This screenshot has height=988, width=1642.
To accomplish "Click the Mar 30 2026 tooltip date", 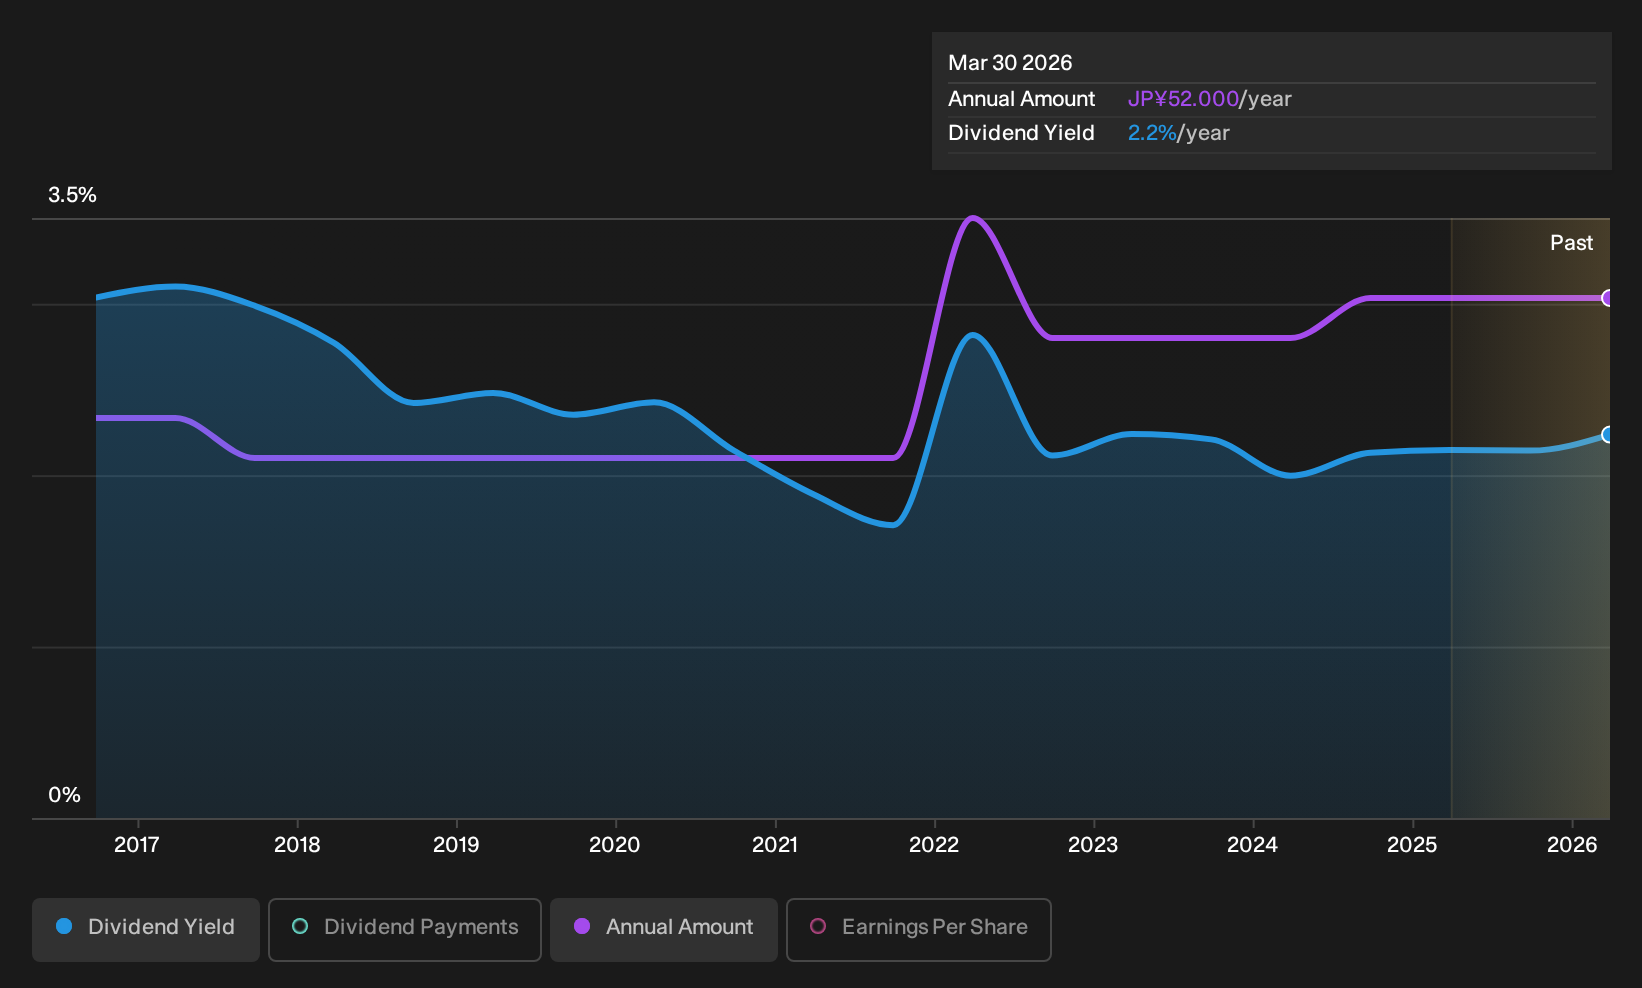I will pos(1010,63).
